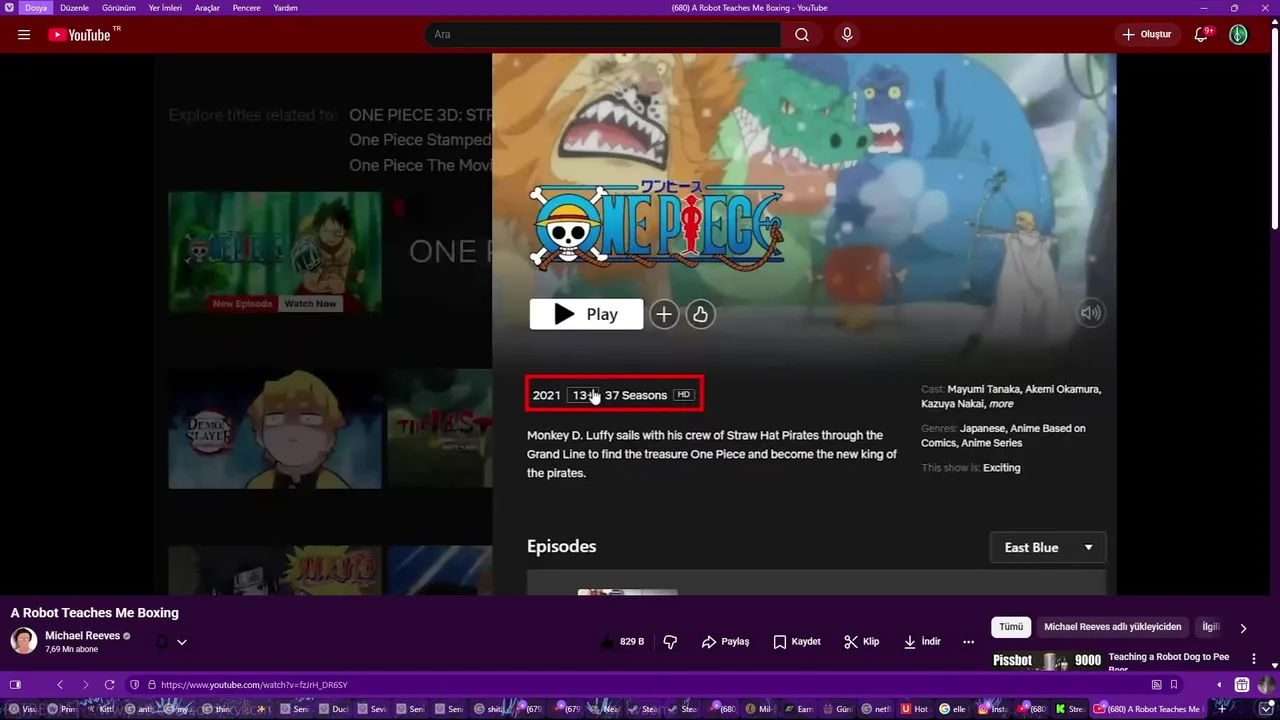Open East Blue season dropdown

(x=1048, y=547)
